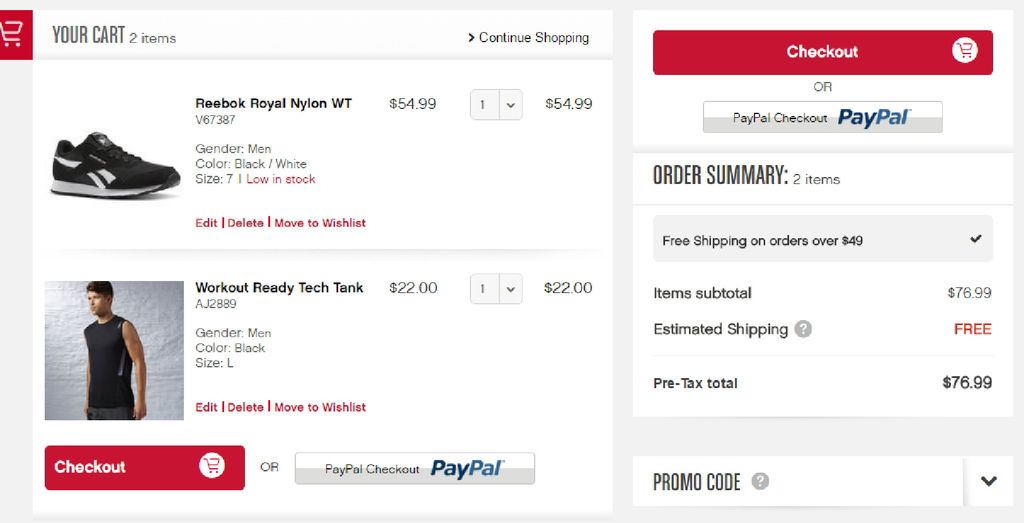This screenshot has height=523, width=1024.
Task: Click the cart icon inside the top Checkout button
Action: coord(965,51)
